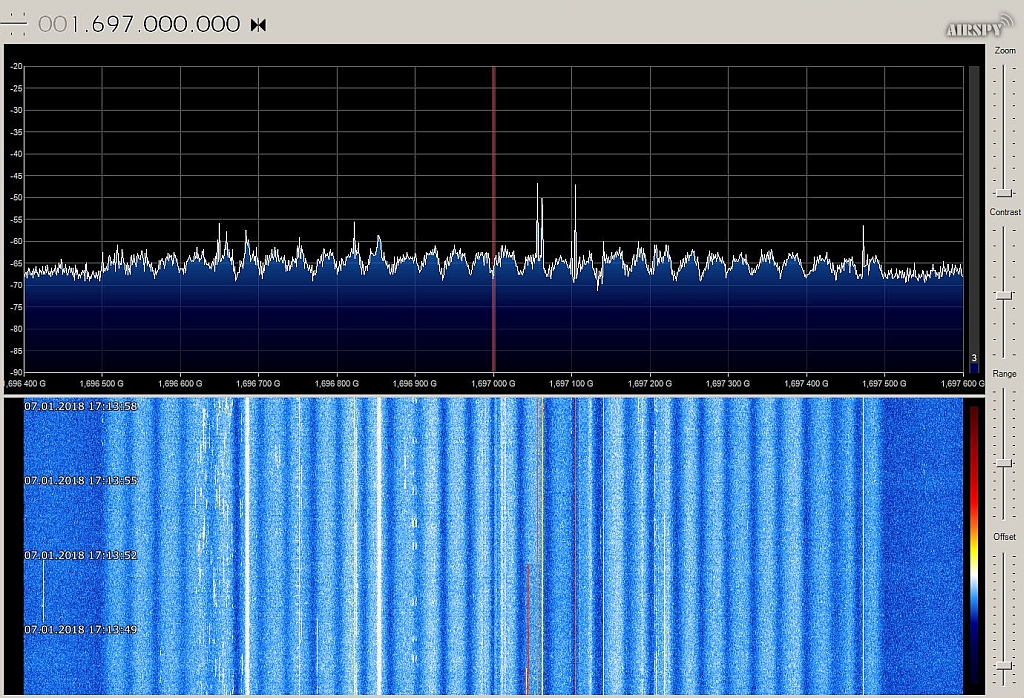The width and height of the screenshot is (1024, 698).
Task: Click the last 000 digits of frequency
Action: 213,25
